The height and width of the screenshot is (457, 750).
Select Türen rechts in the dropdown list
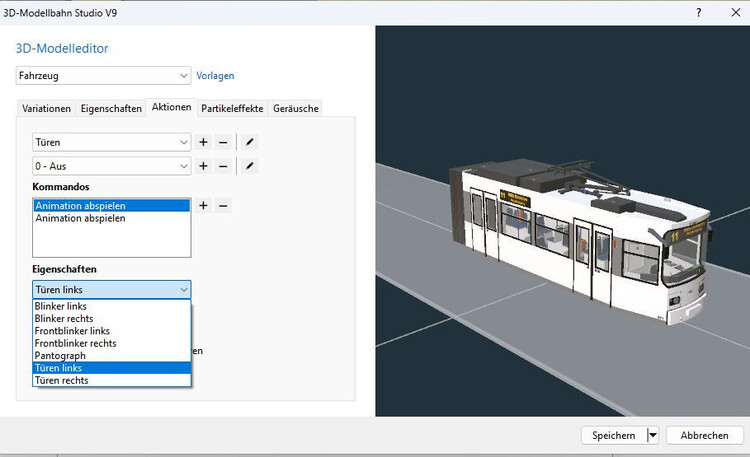point(62,380)
